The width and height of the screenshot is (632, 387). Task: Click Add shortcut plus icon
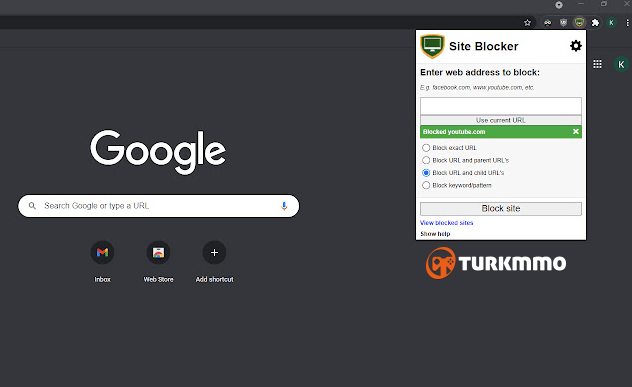click(x=214, y=253)
